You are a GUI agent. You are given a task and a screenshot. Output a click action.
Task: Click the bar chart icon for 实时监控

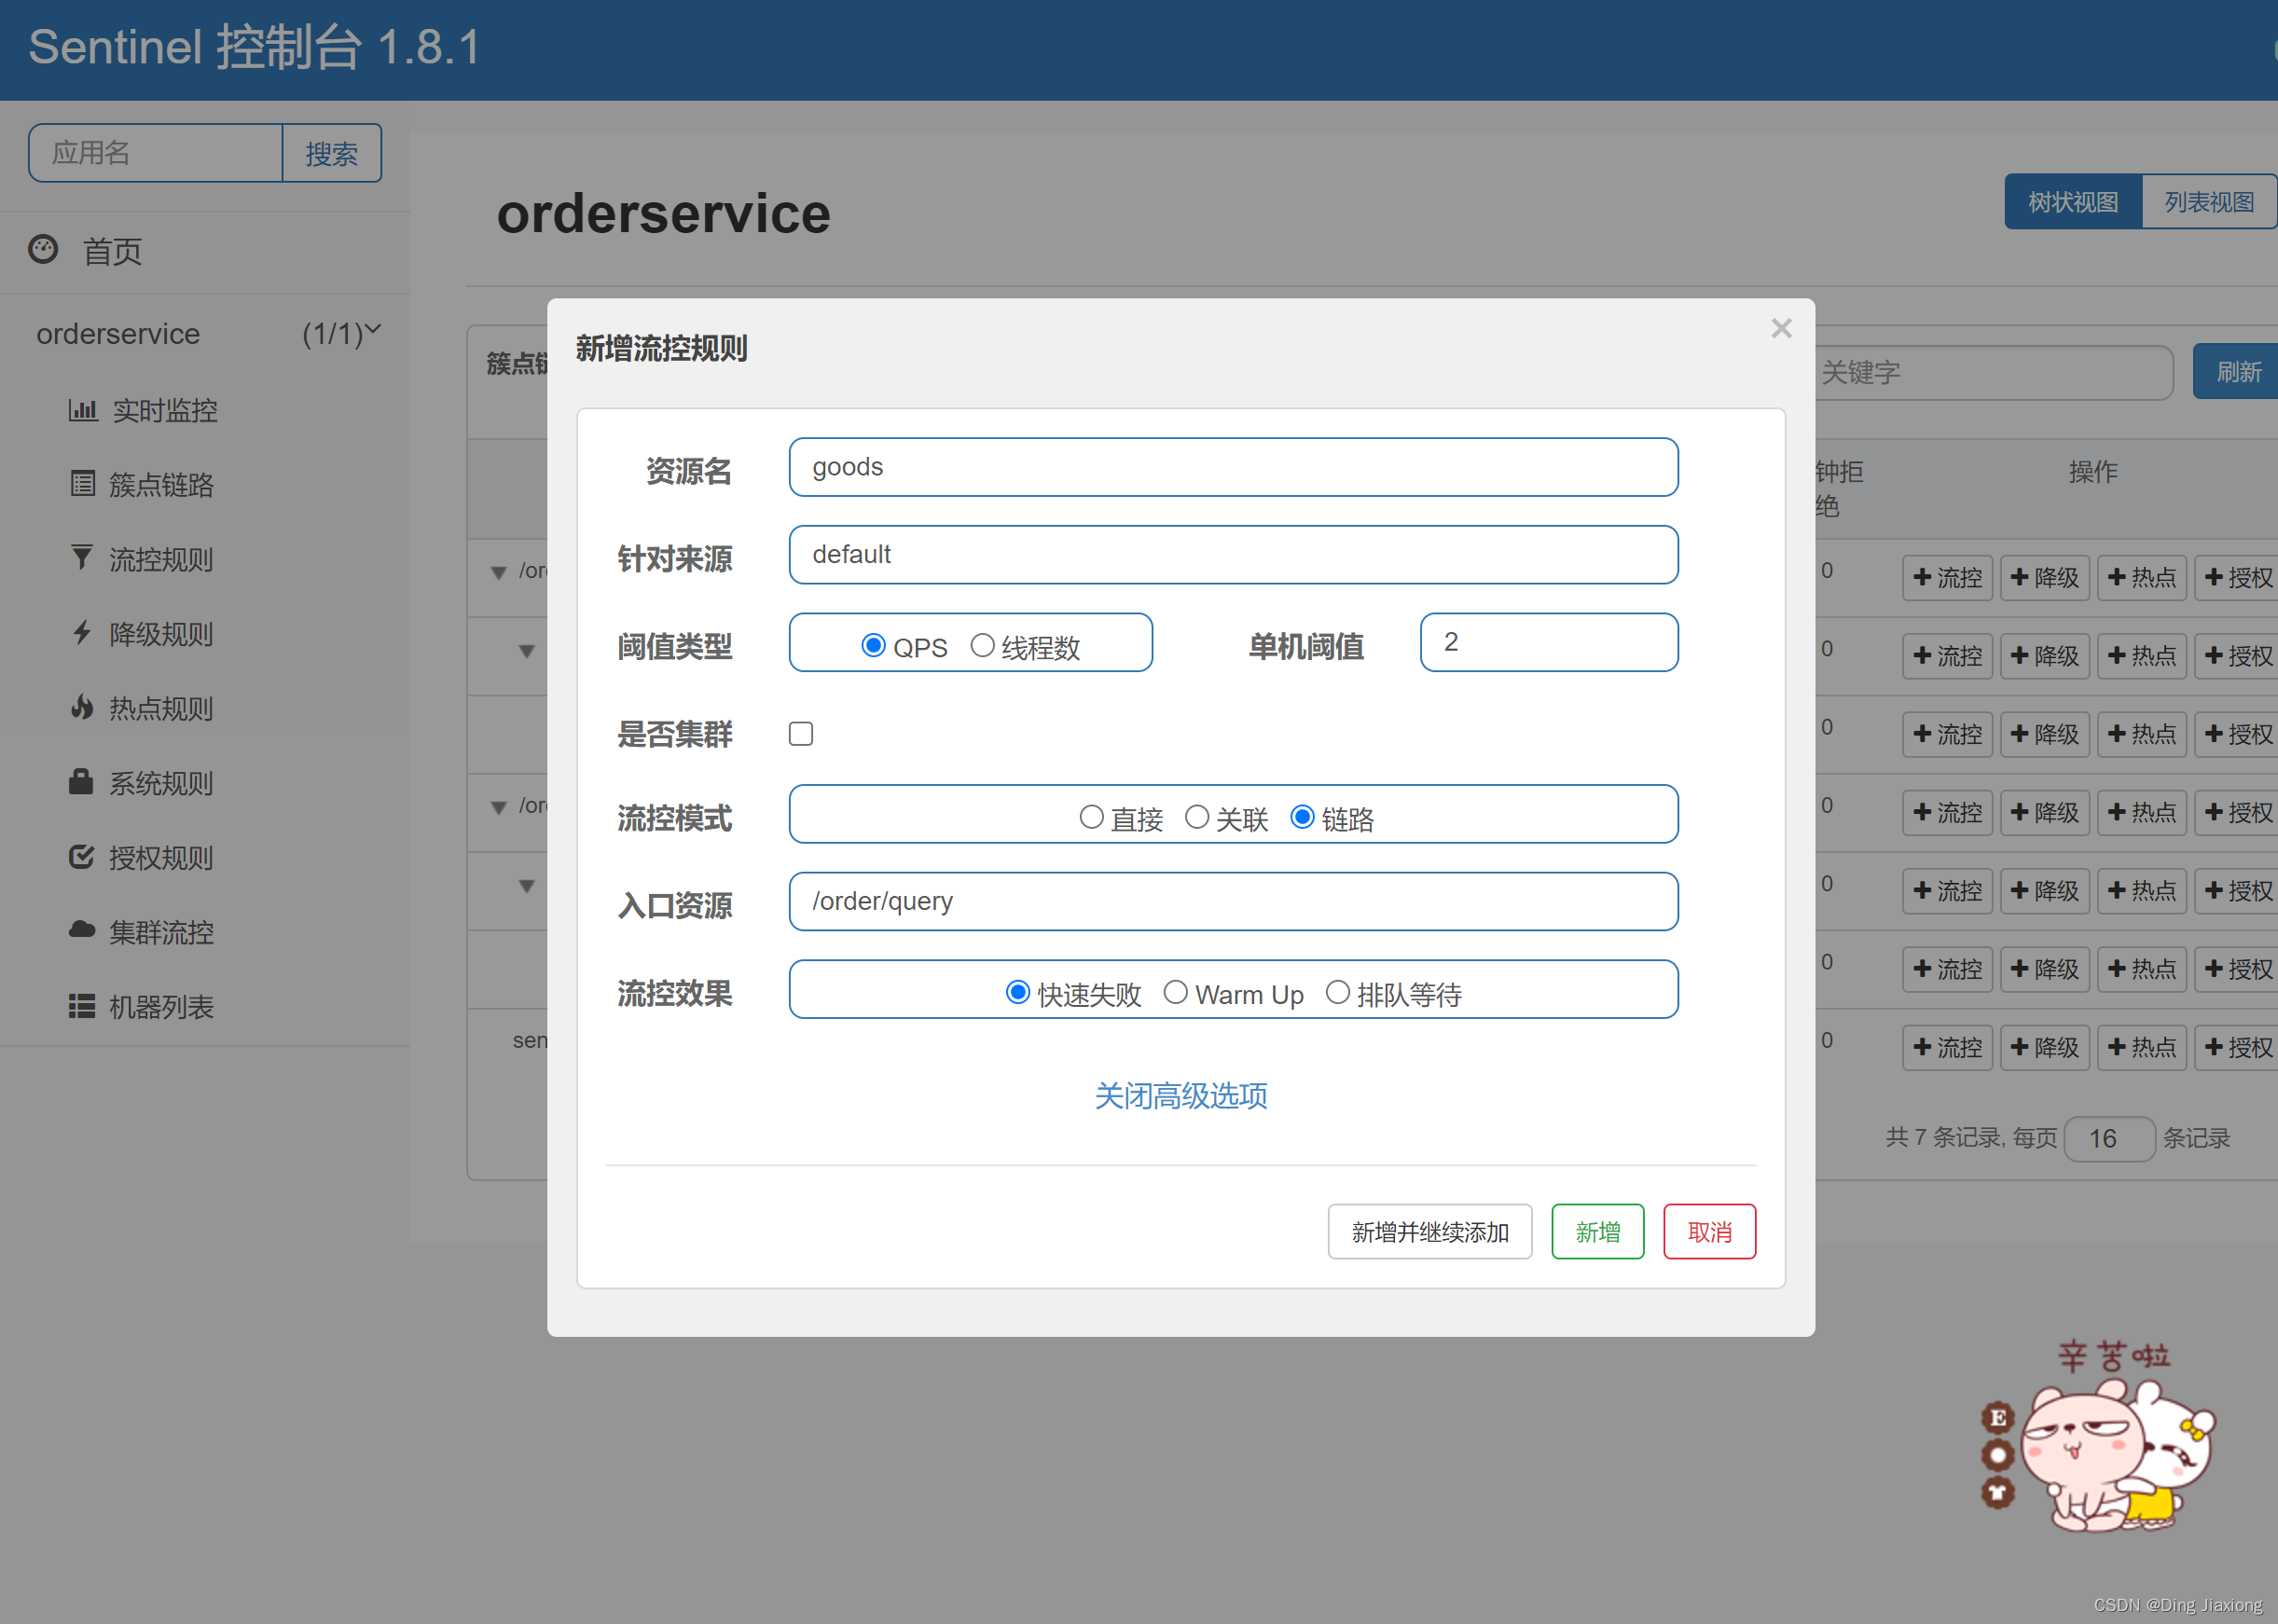pyautogui.click(x=83, y=409)
